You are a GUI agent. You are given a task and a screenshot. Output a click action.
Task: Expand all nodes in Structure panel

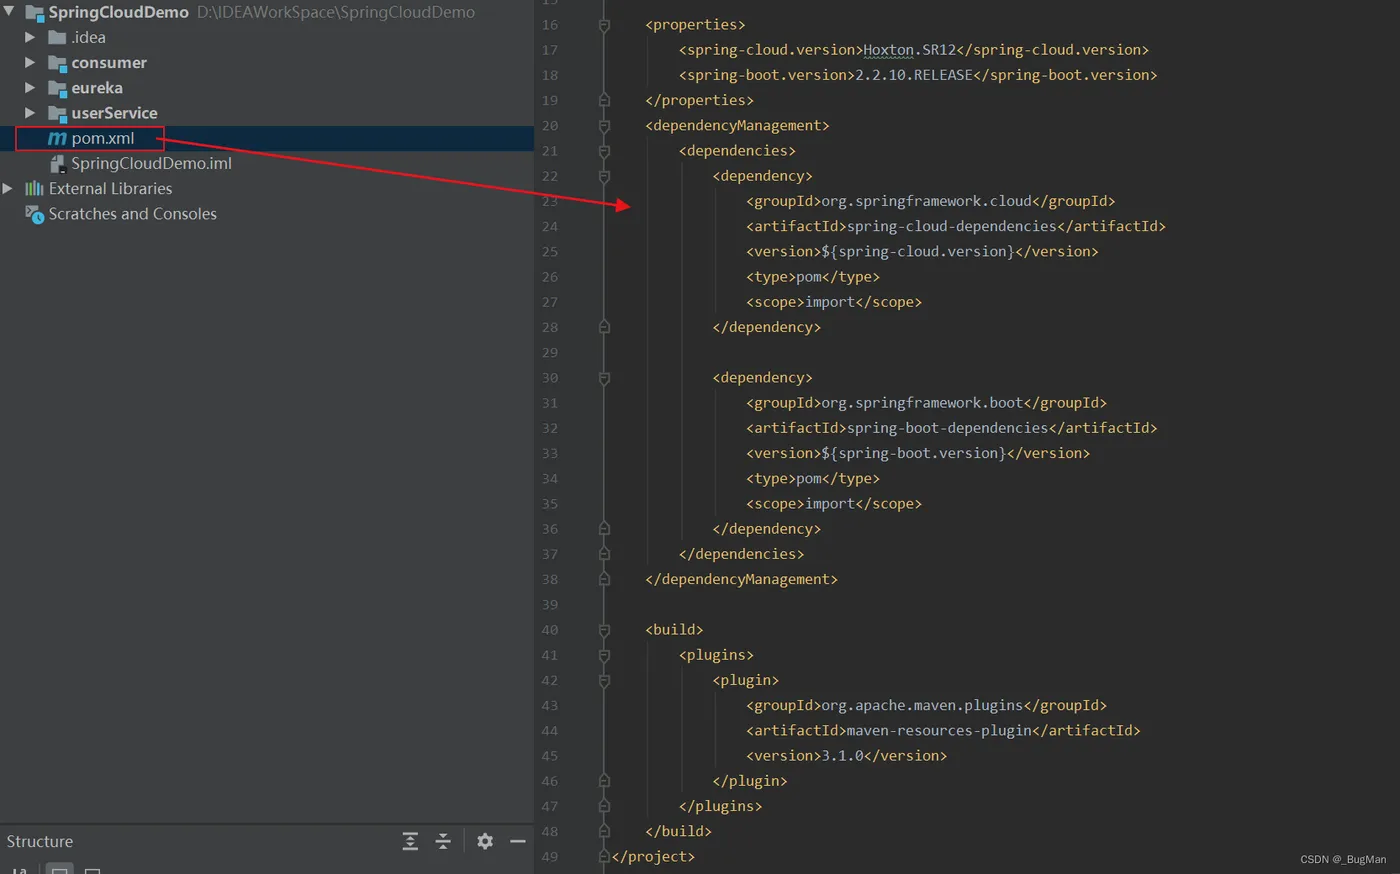coord(410,841)
